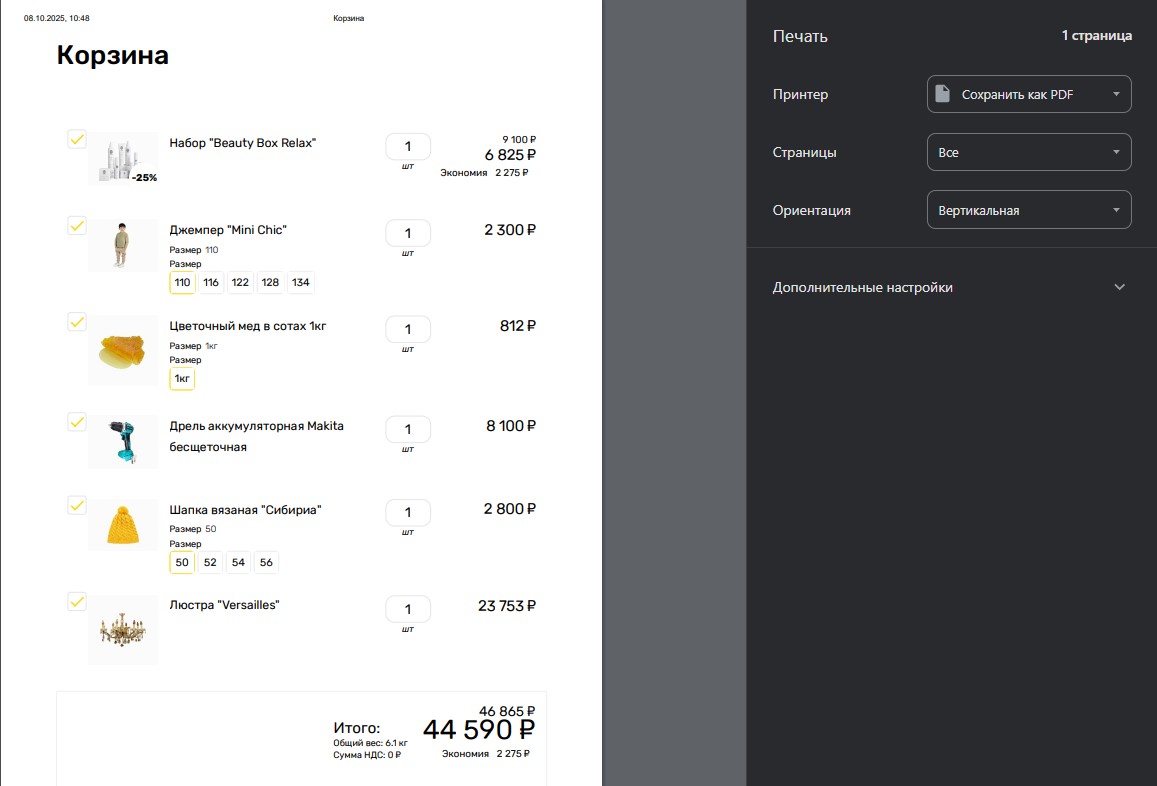
Task: Click the PDF document icon in printer field
Action: (x=941, y=94)
